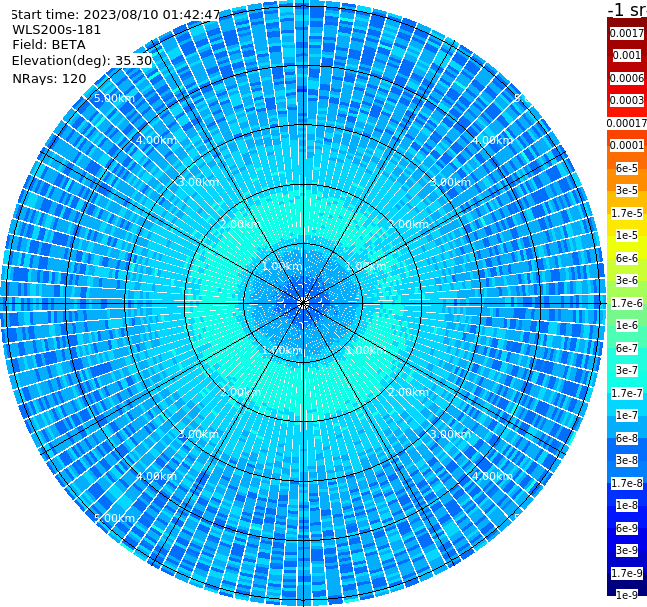The image size is (647, 607).
Task: Click the upper-left 2.00km range label
Action: tap(241, 224)
